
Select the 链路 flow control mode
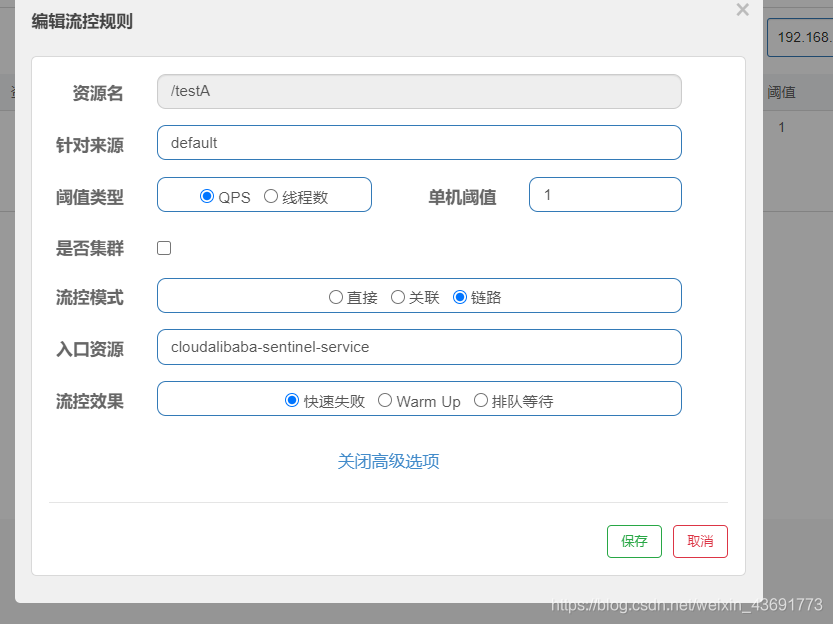[x=459, y=296]
